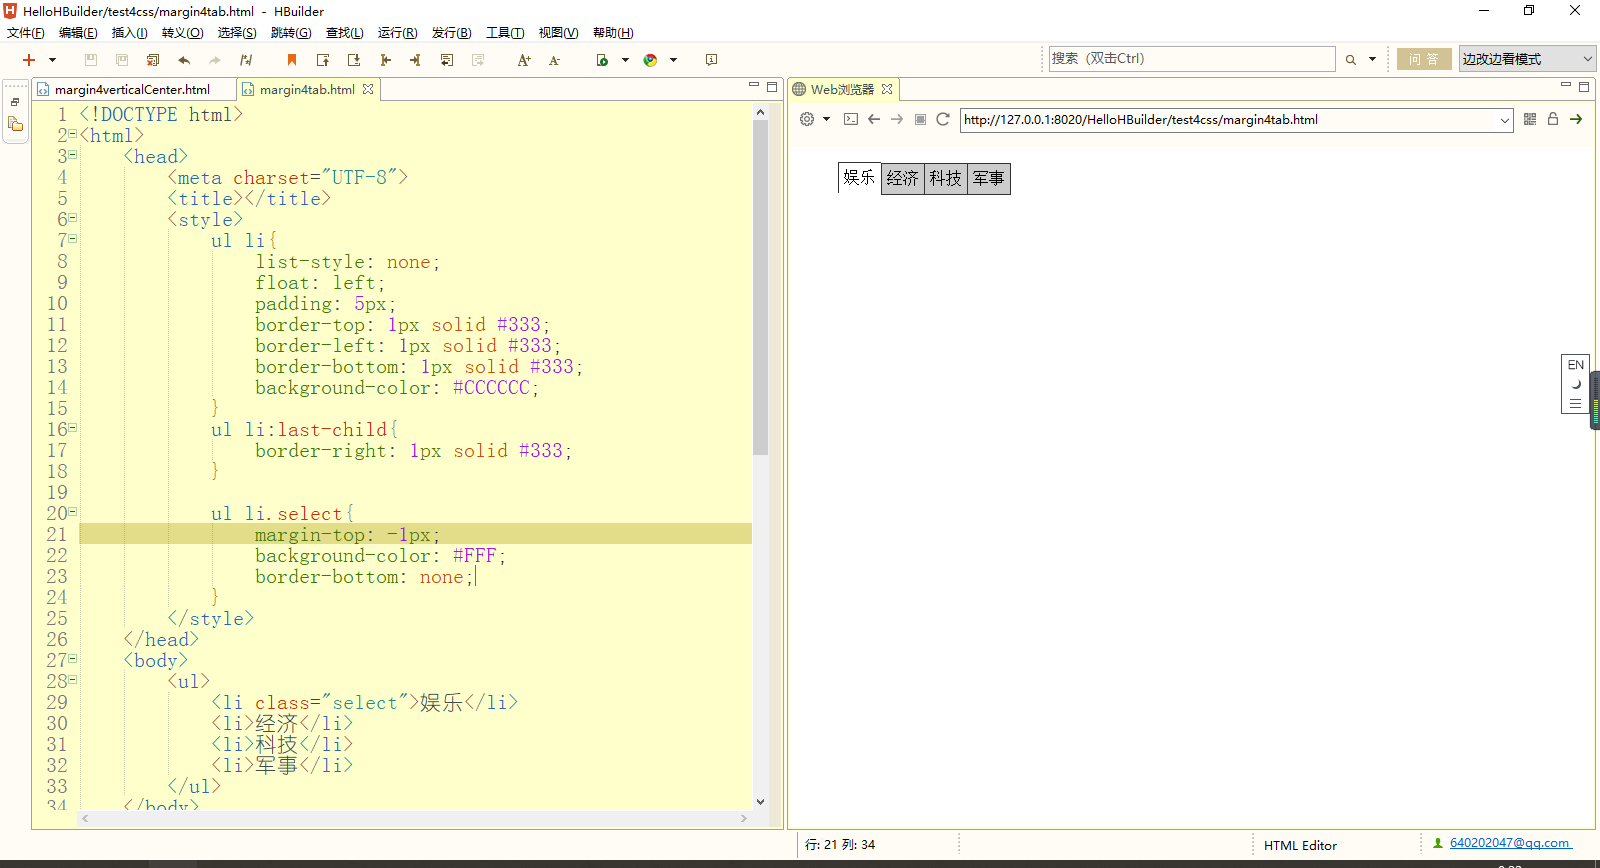
Task: Click the browser Back arrow
Action: pyautogui.click(x=874, y=119)
